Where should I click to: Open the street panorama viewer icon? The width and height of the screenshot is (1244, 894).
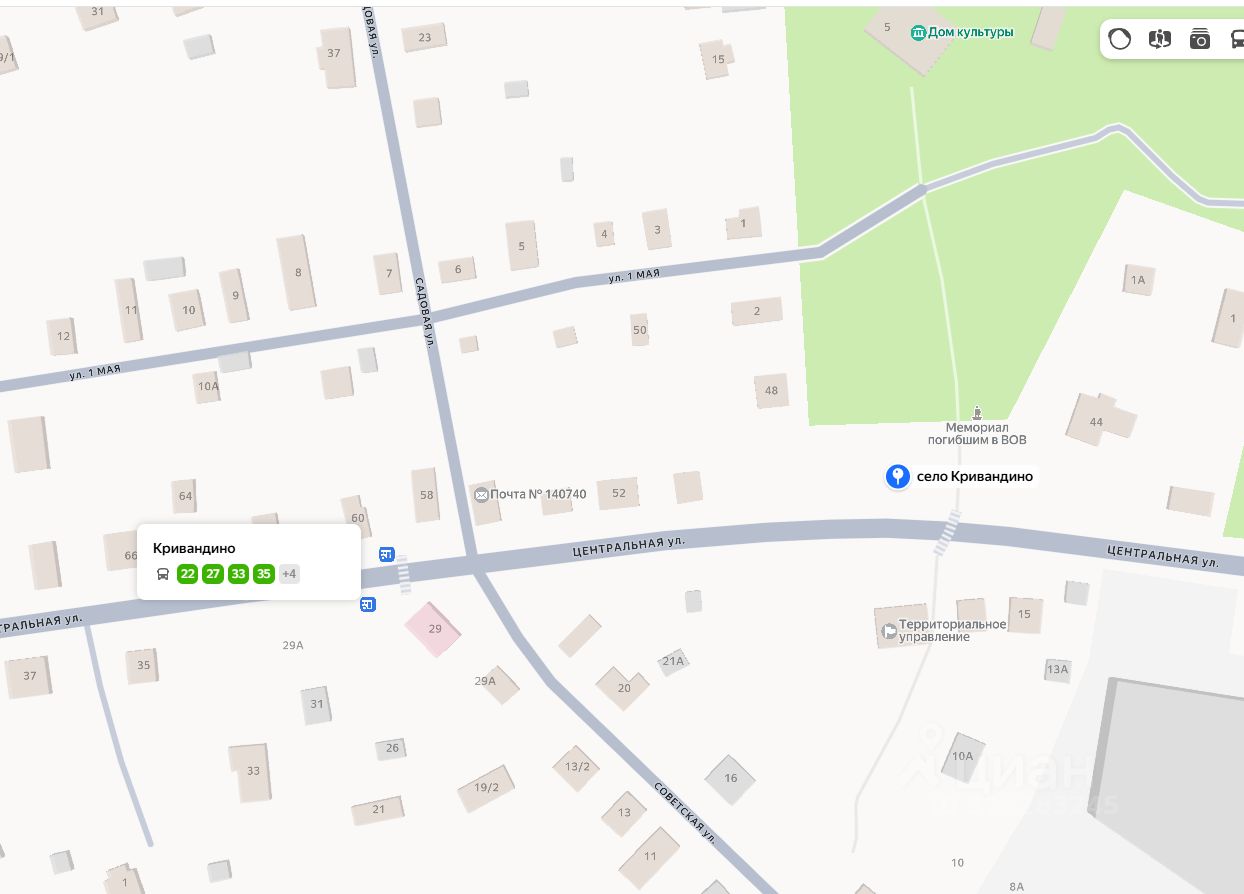[1160, 39]
